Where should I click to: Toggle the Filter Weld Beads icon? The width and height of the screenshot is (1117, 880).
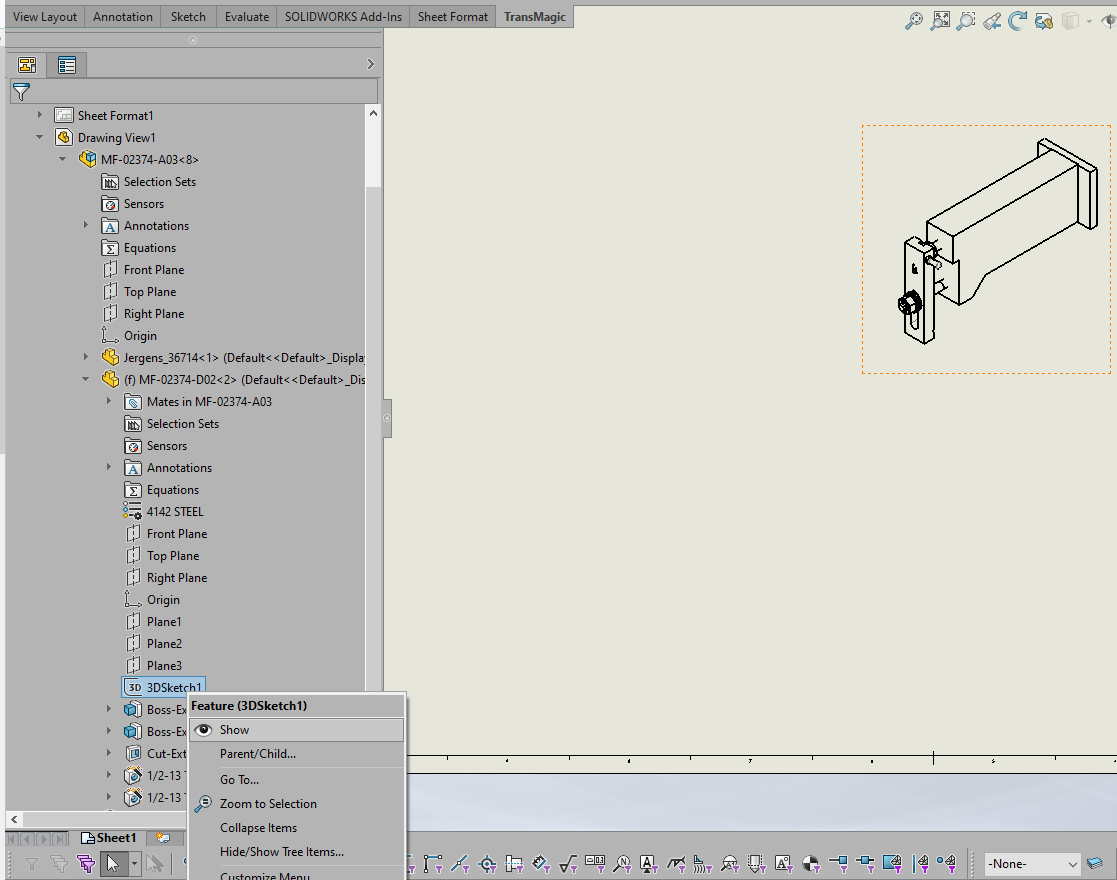[x=702, y=864]
